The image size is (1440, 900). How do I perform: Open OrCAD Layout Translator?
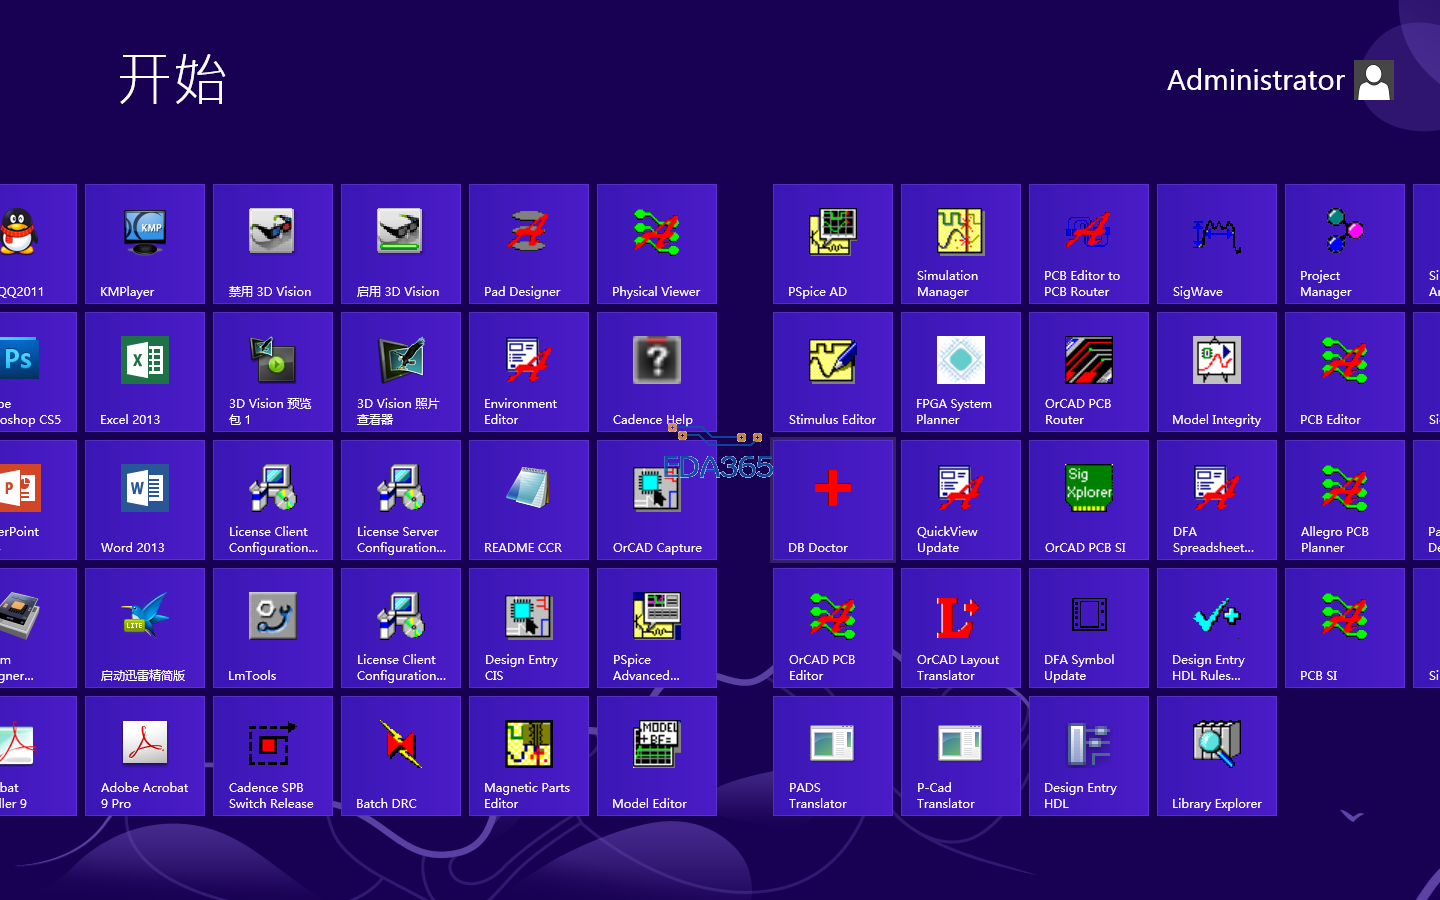point(961,628)
